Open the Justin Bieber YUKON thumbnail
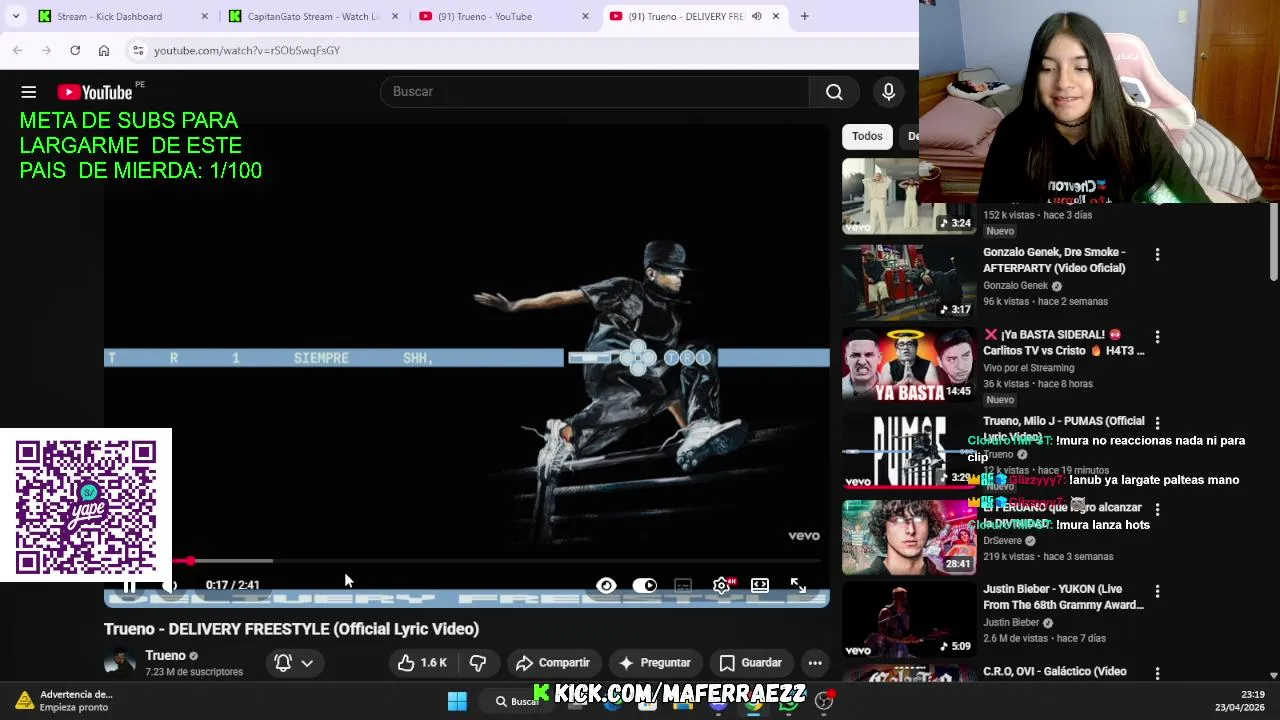The image size is (1280, 720). point(908,620)
